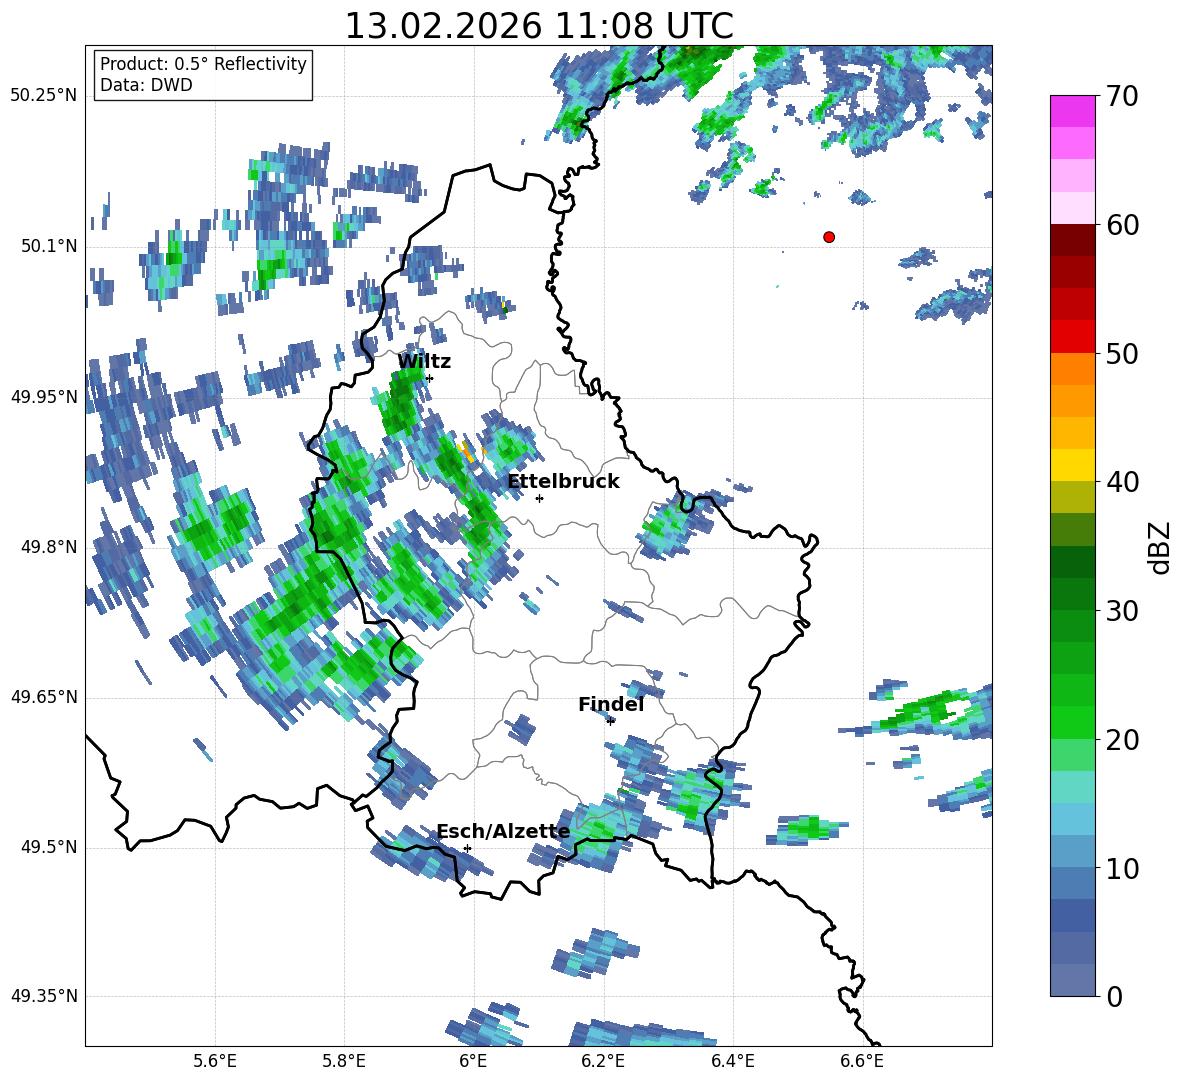Click the 70 tick on colorbar
The height and width of the screenshot is (1081, 1184).
(1122, 97)
